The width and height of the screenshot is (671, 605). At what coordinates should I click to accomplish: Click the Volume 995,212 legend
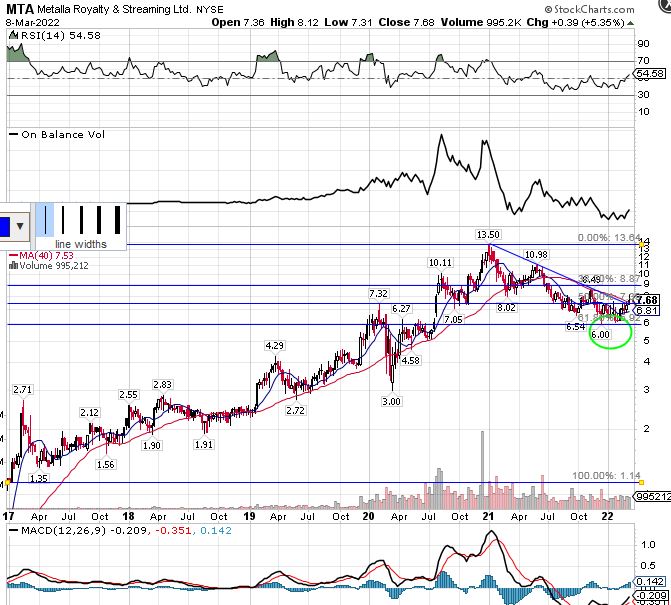tap(48, 265)
